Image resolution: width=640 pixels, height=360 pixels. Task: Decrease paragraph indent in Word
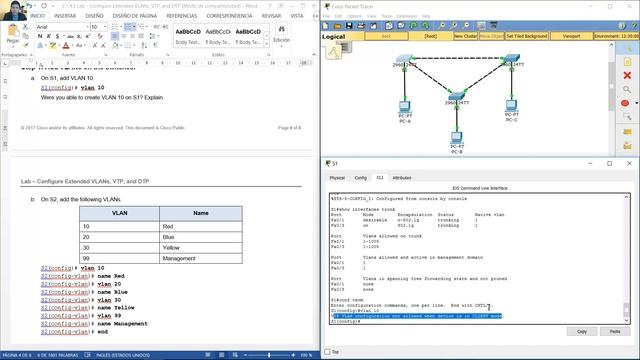point(157,27)
